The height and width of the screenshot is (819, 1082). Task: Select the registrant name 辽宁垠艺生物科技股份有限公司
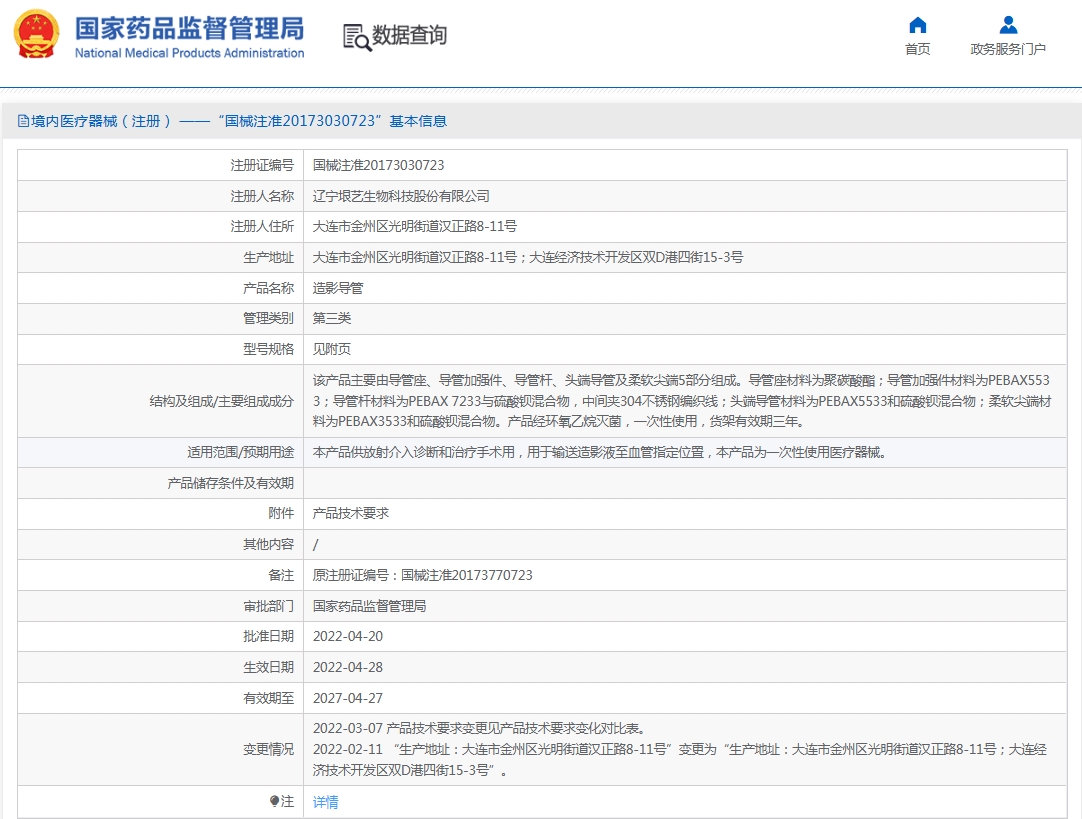point(401,196)
